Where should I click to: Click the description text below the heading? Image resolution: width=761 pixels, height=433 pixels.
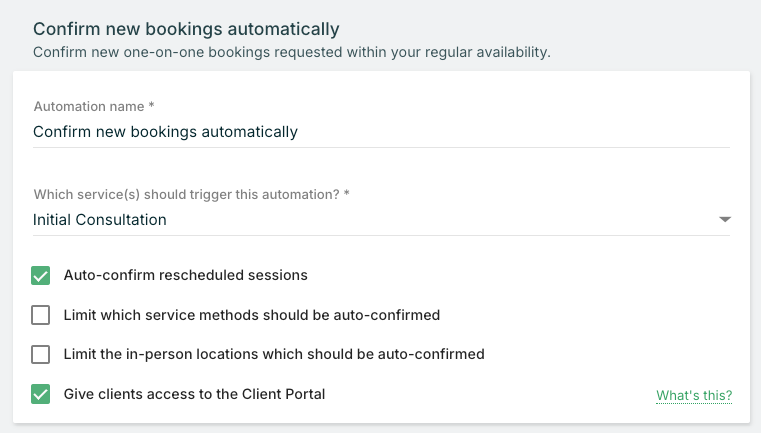click(291, 51)
